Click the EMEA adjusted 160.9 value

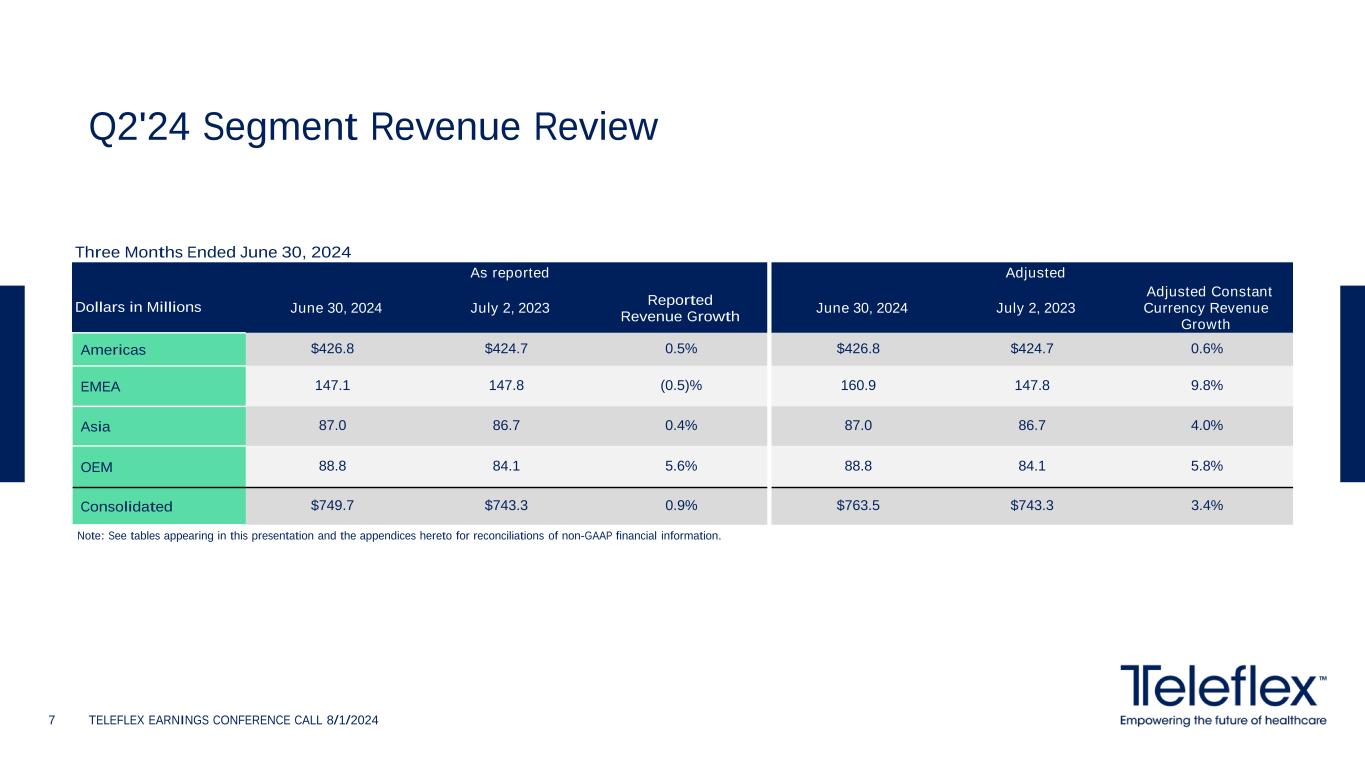pyautogui.click(x=861, y=386)
